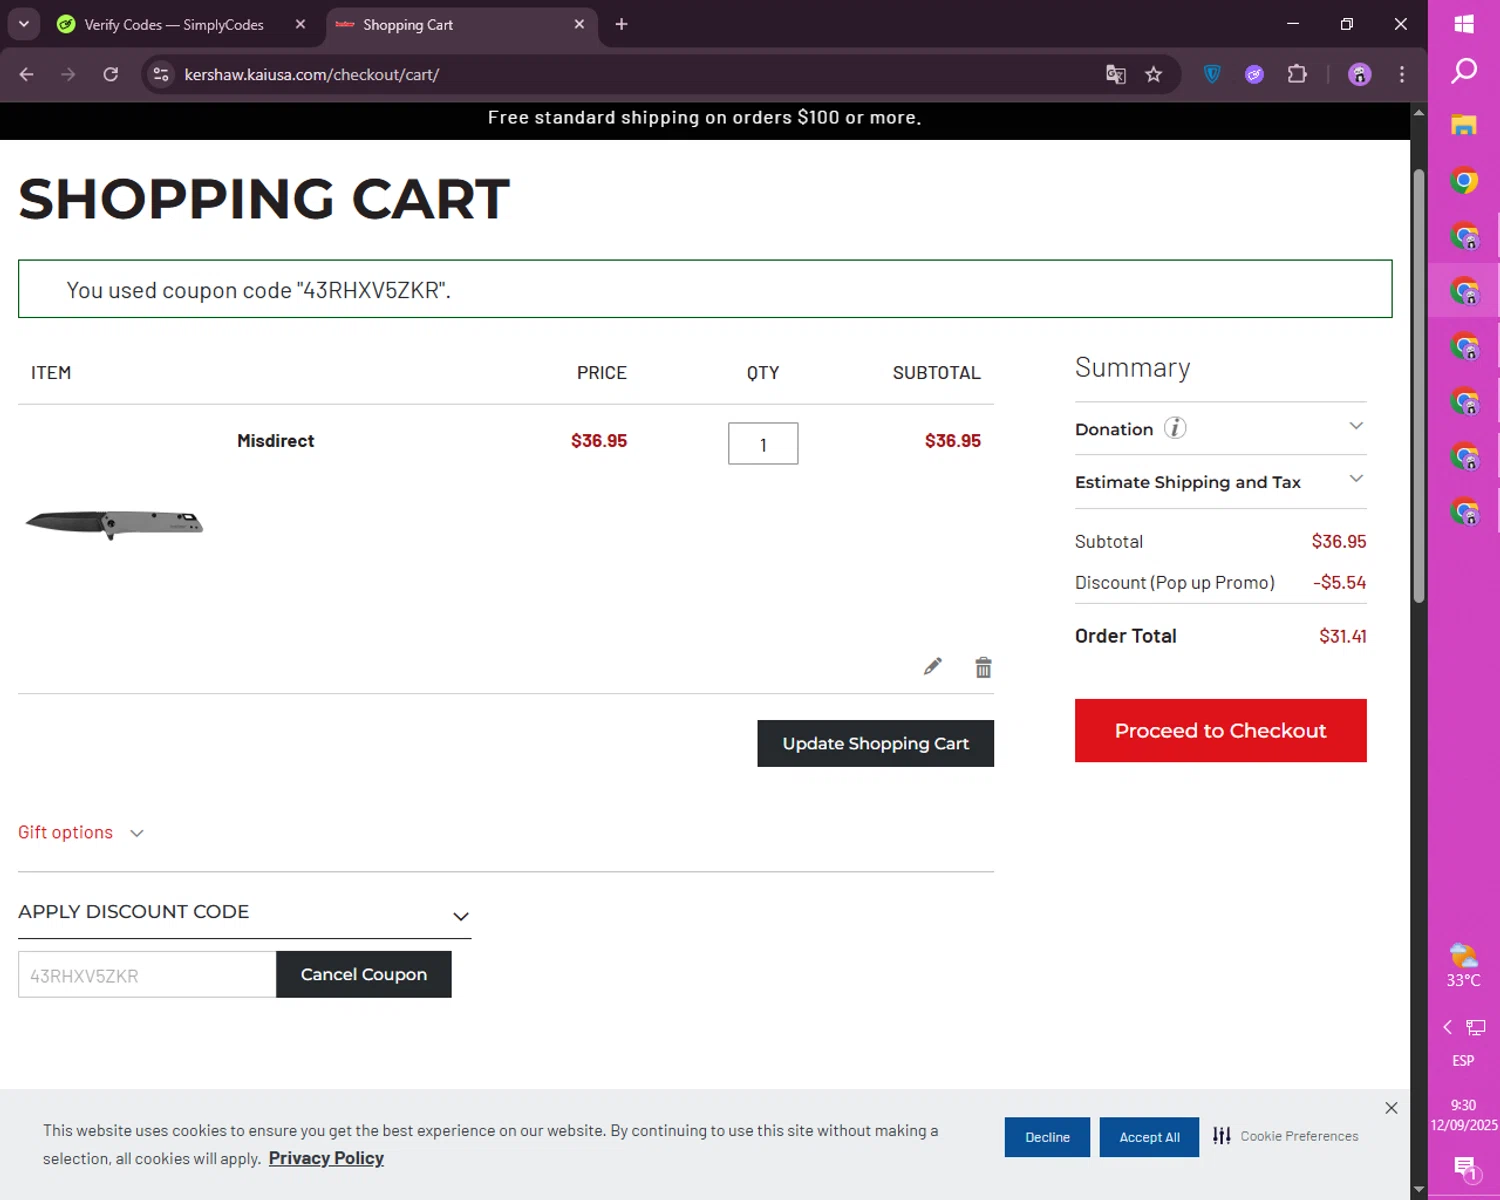Open Cookie Preferences sliders icon
This screenshot has height=1200, width=1500.
(x=1222, y=1136)
